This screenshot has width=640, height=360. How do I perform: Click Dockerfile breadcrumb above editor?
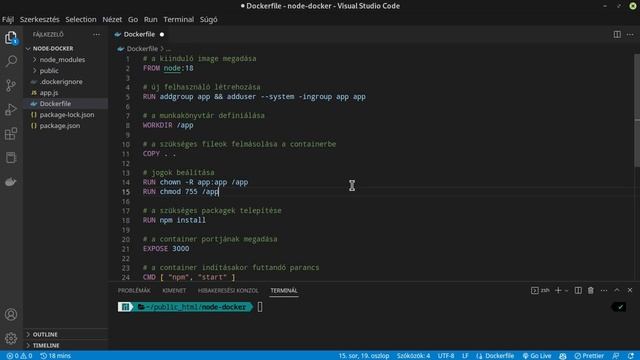coord(142,49)
